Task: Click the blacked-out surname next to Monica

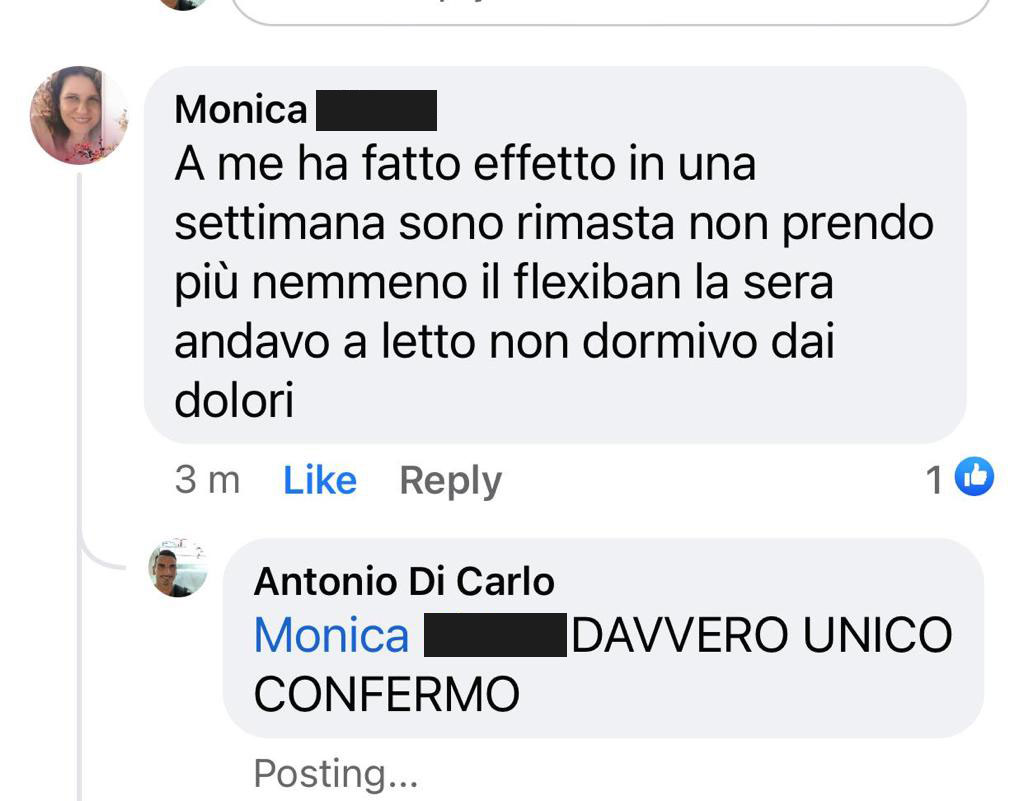Action: point(376,110)
